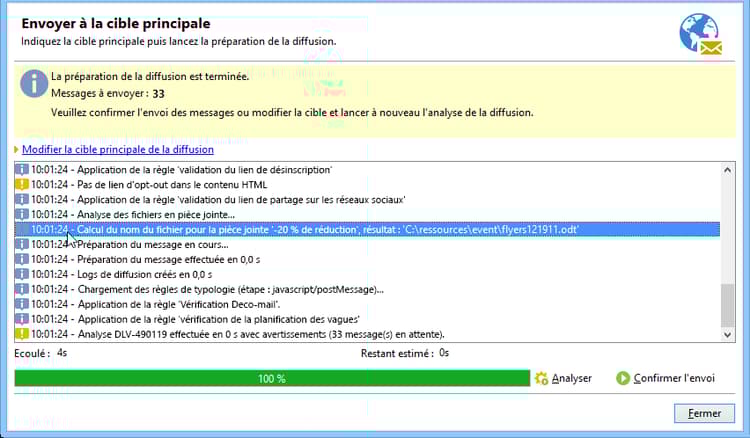This screenshot has height=438, width=750.
Task: Click info icon of 'Préparation du message effectuée' row
Action: pyautogui.click(x=22, y=259)
